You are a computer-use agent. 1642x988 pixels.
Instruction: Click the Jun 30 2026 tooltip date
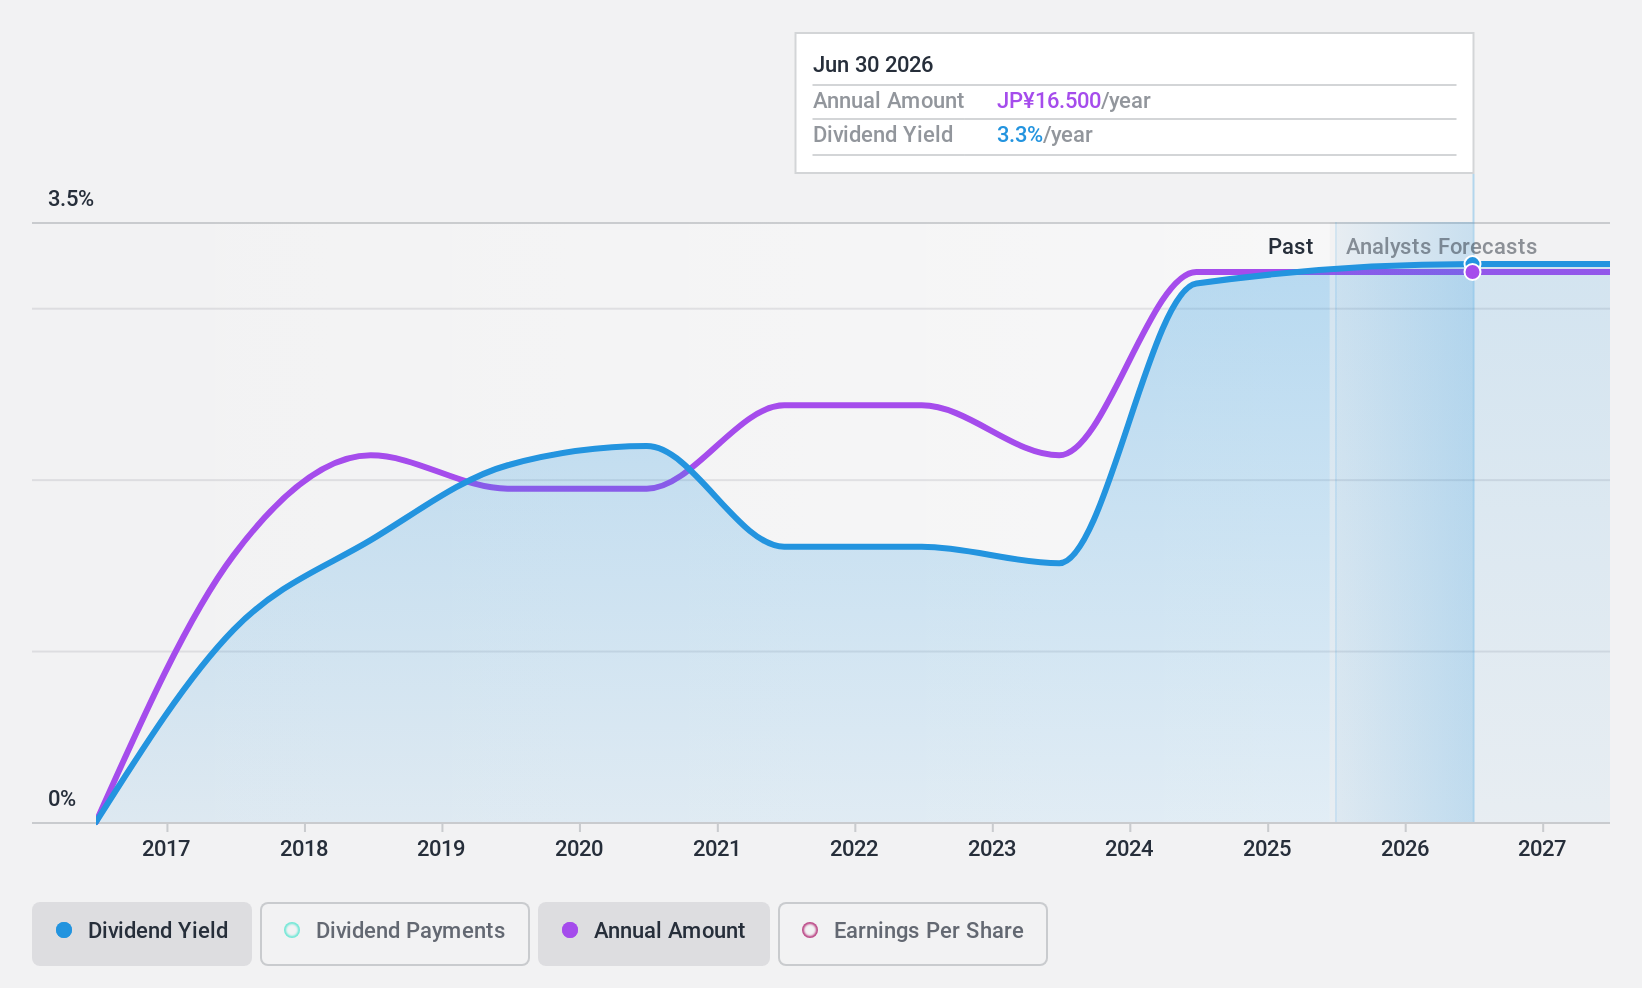pos(873,65)
